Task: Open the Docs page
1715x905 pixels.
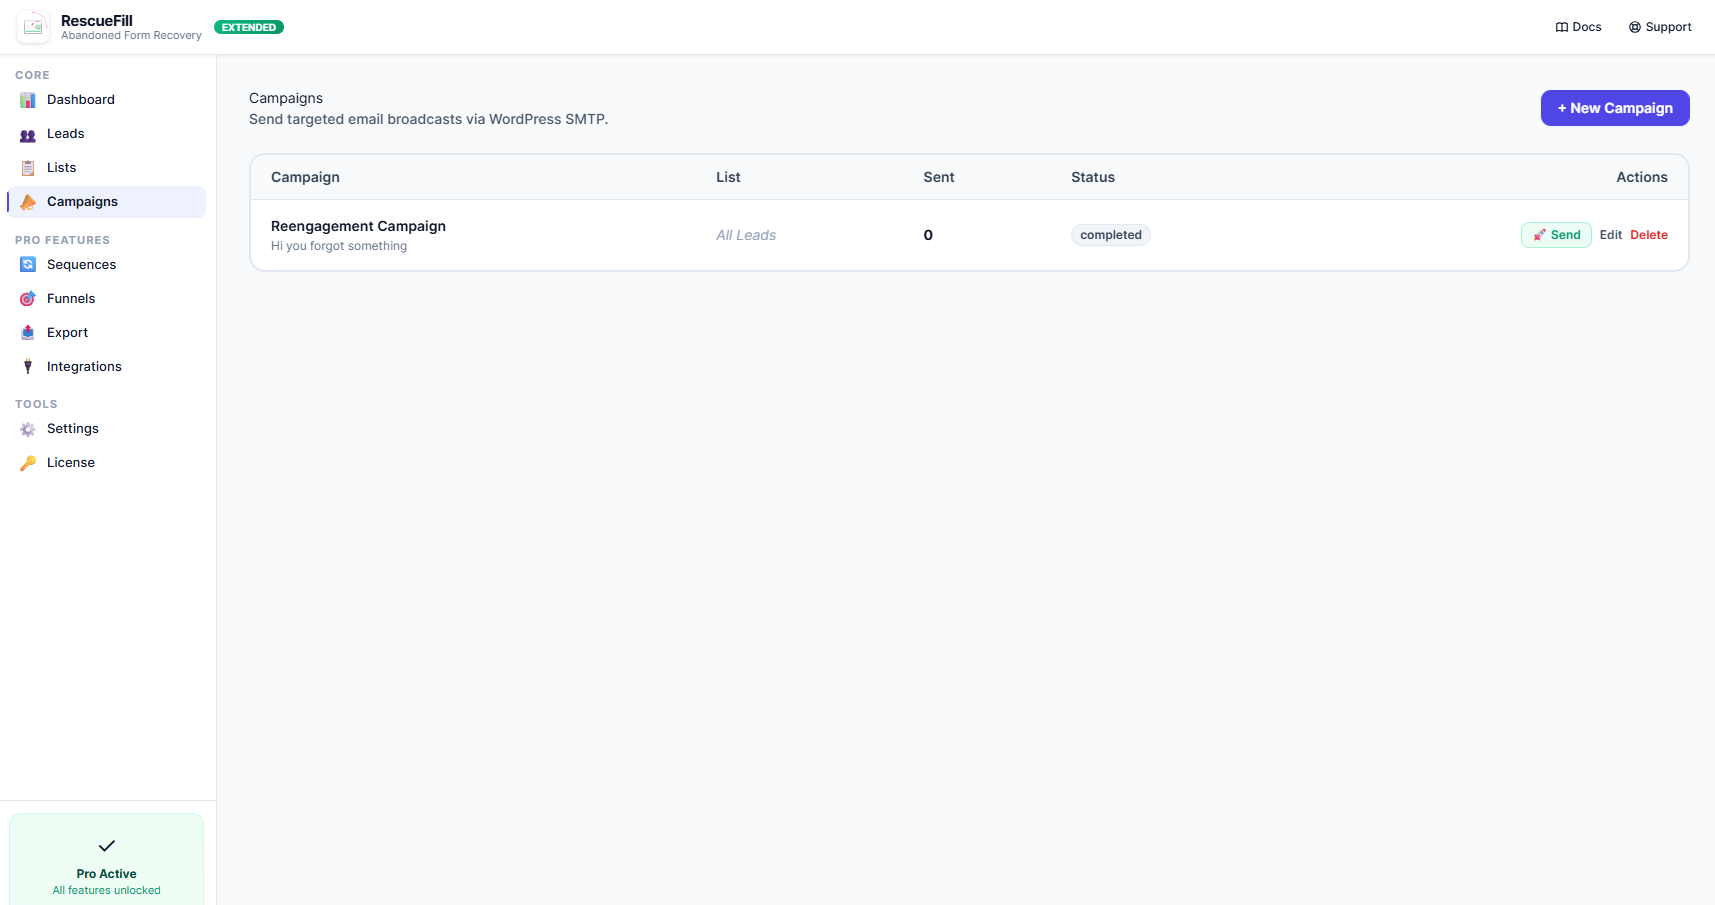Action: pyautogui.click(x=1578, y=27)
